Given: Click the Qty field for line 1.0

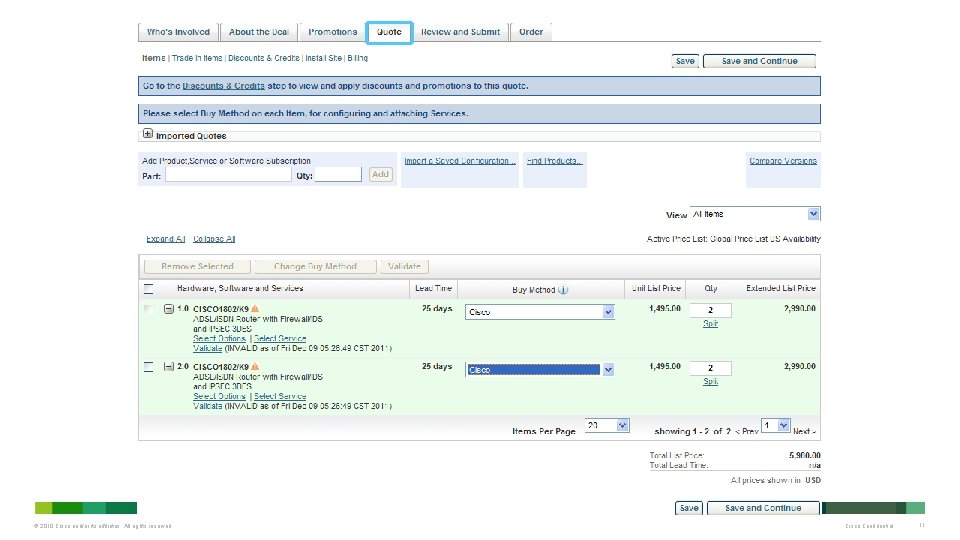Looking at the screenshot, I should [710, 310].
